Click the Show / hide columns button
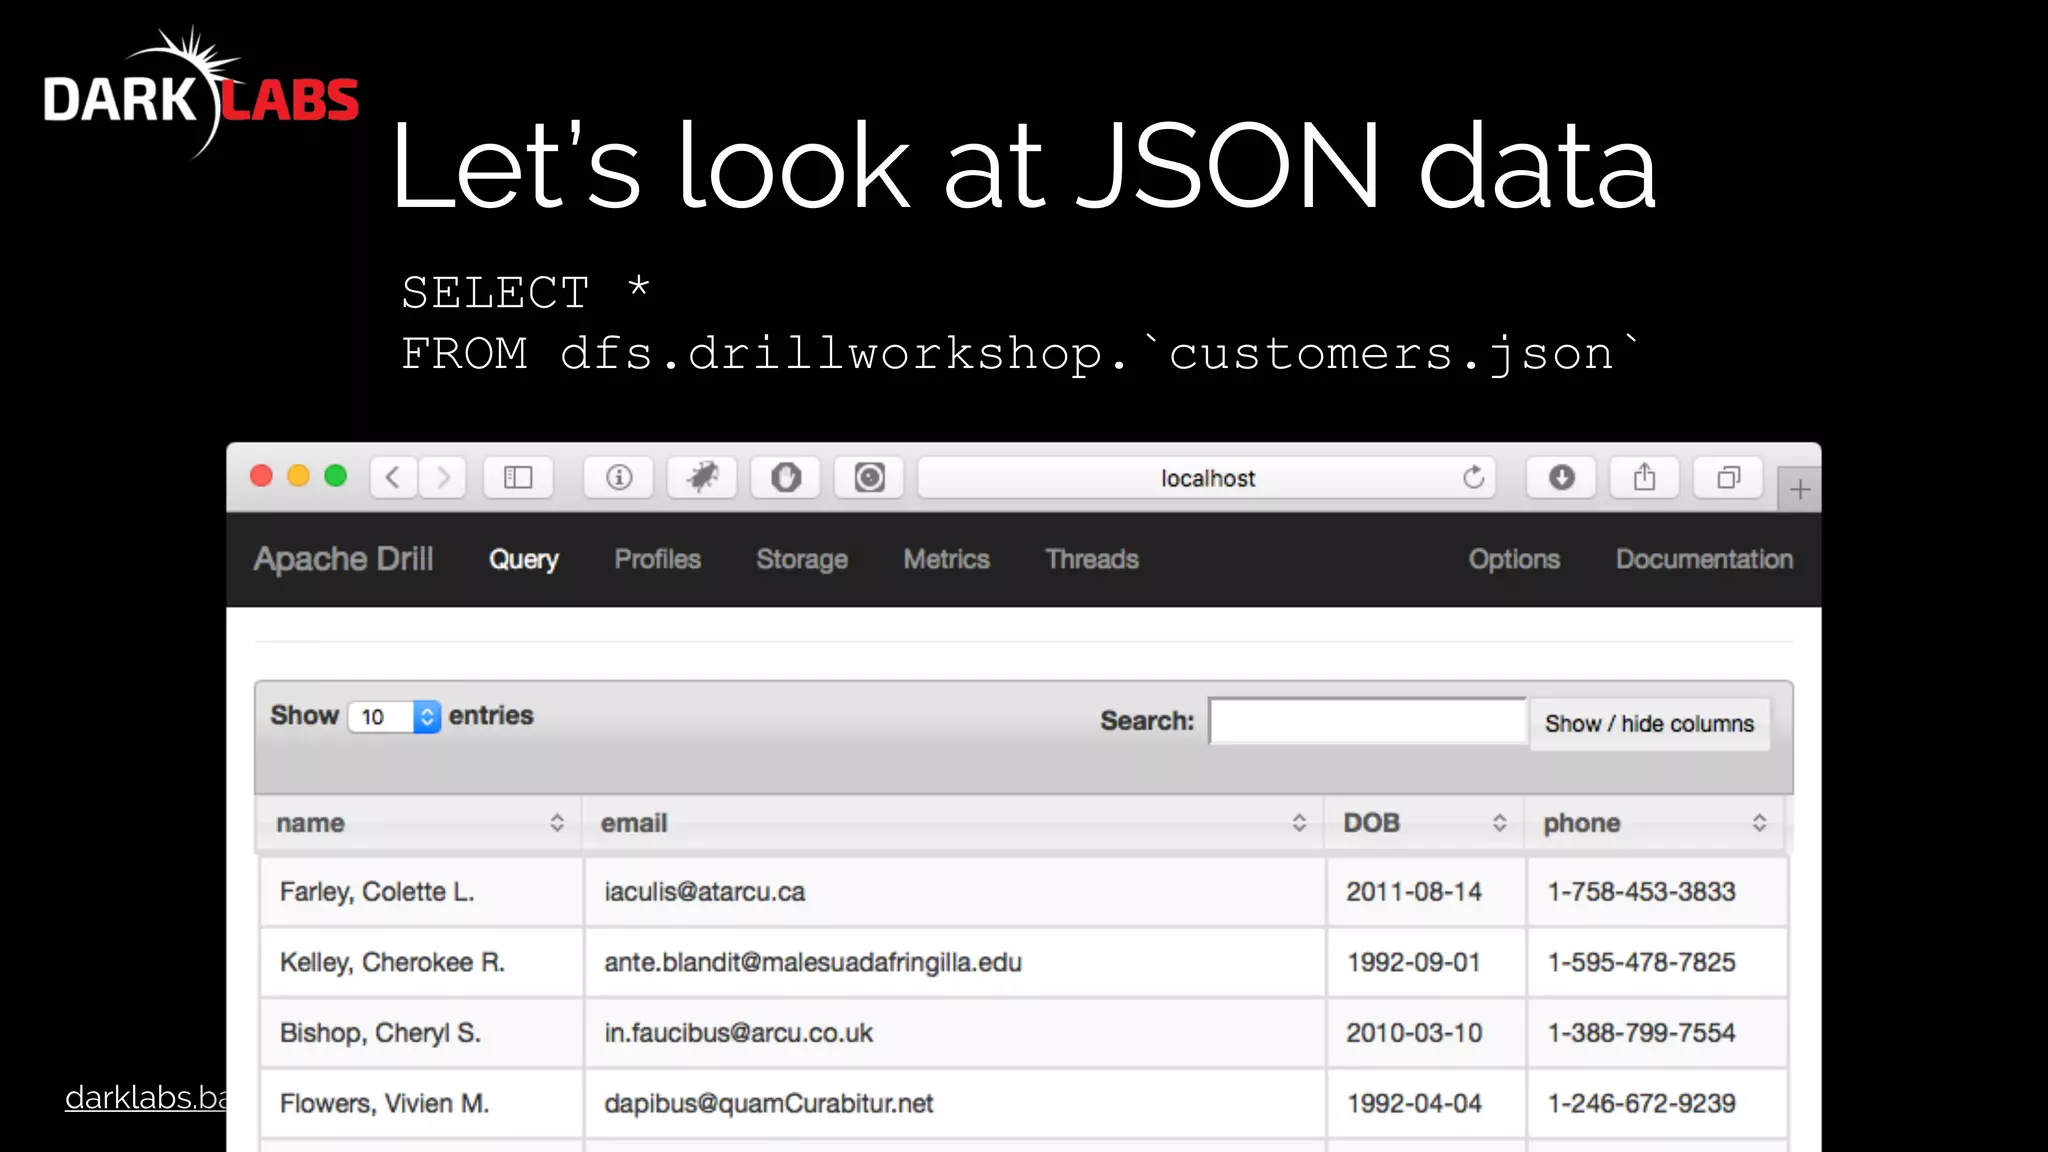Screen dimensions: 2048x1152 pyautogui.click(x=1649, y=723)
